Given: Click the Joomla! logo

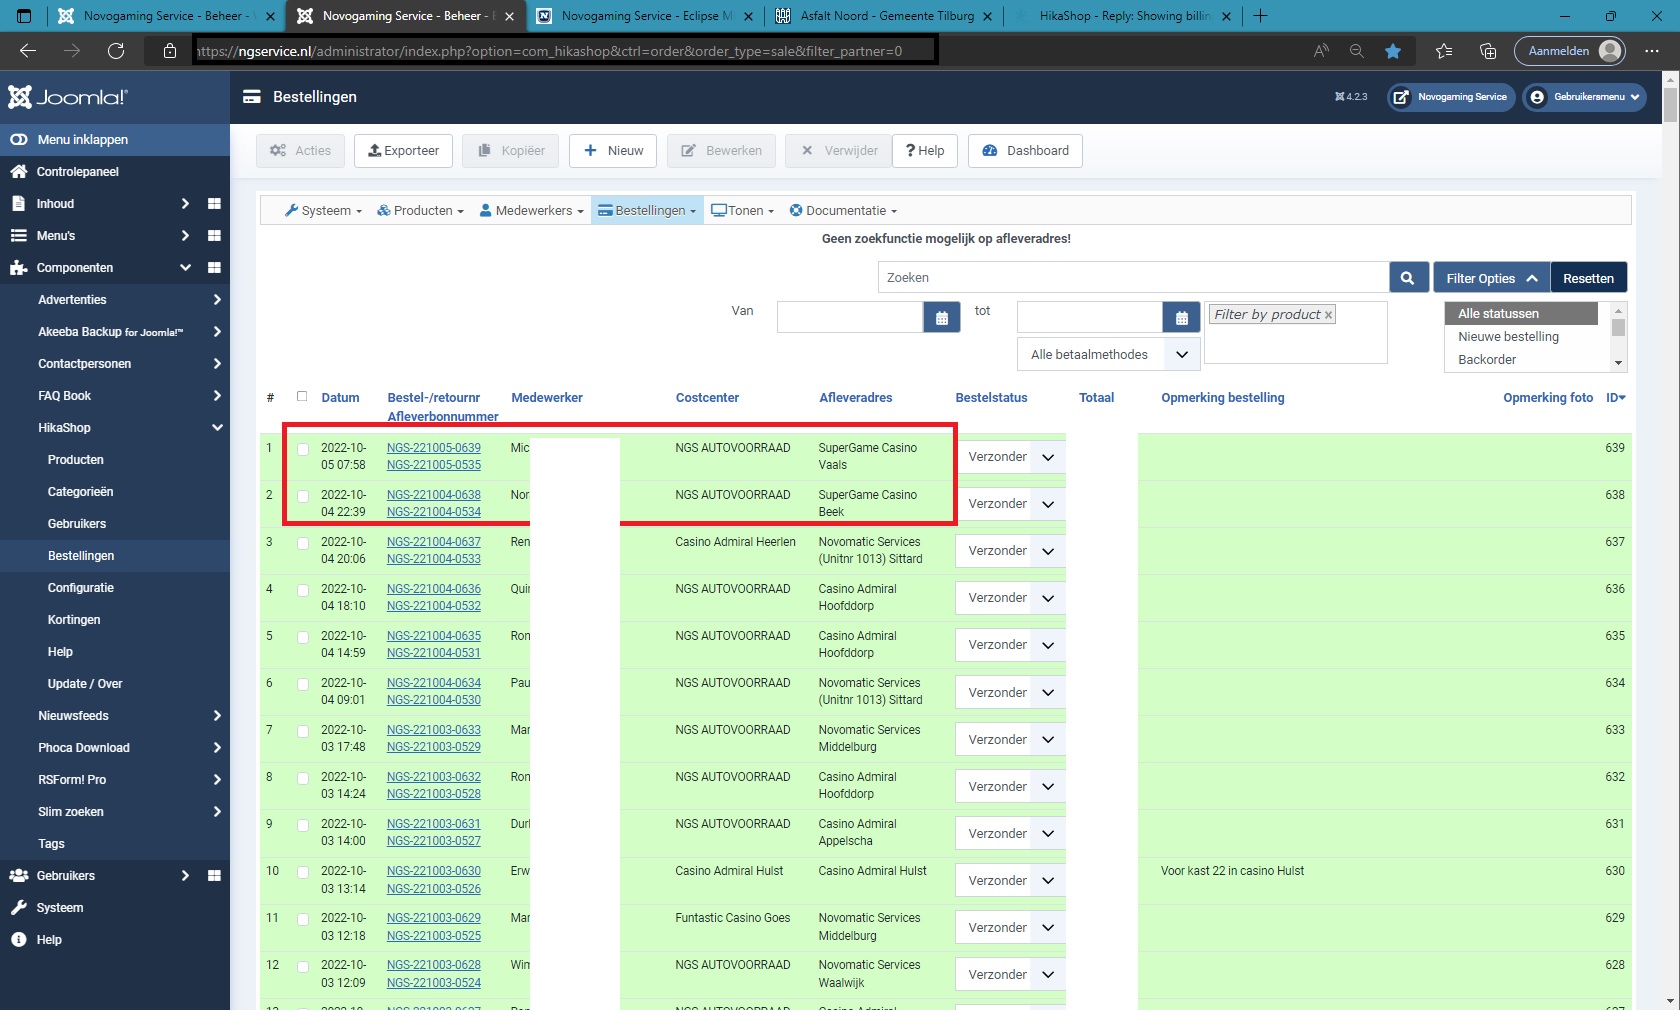Looking at the screenshot, I should 68,97.
